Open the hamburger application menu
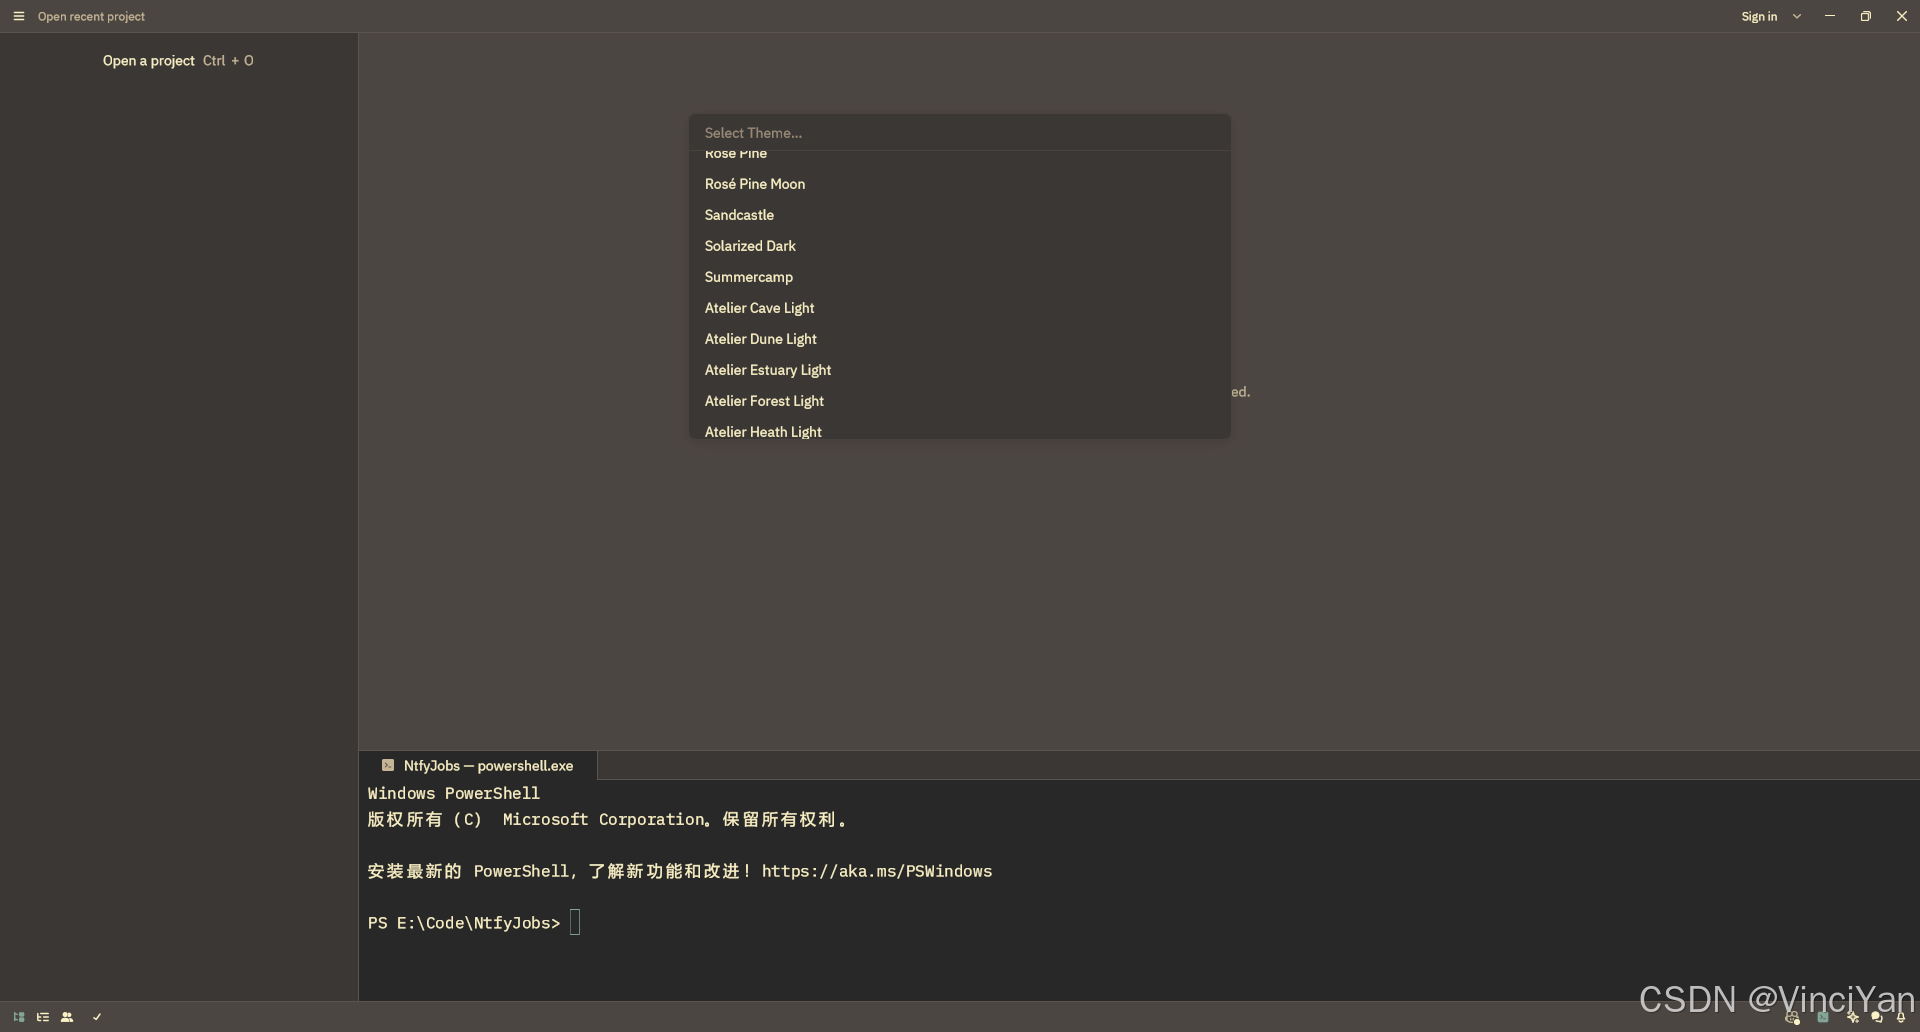The image size is (1920, 1032). point(18,16)
